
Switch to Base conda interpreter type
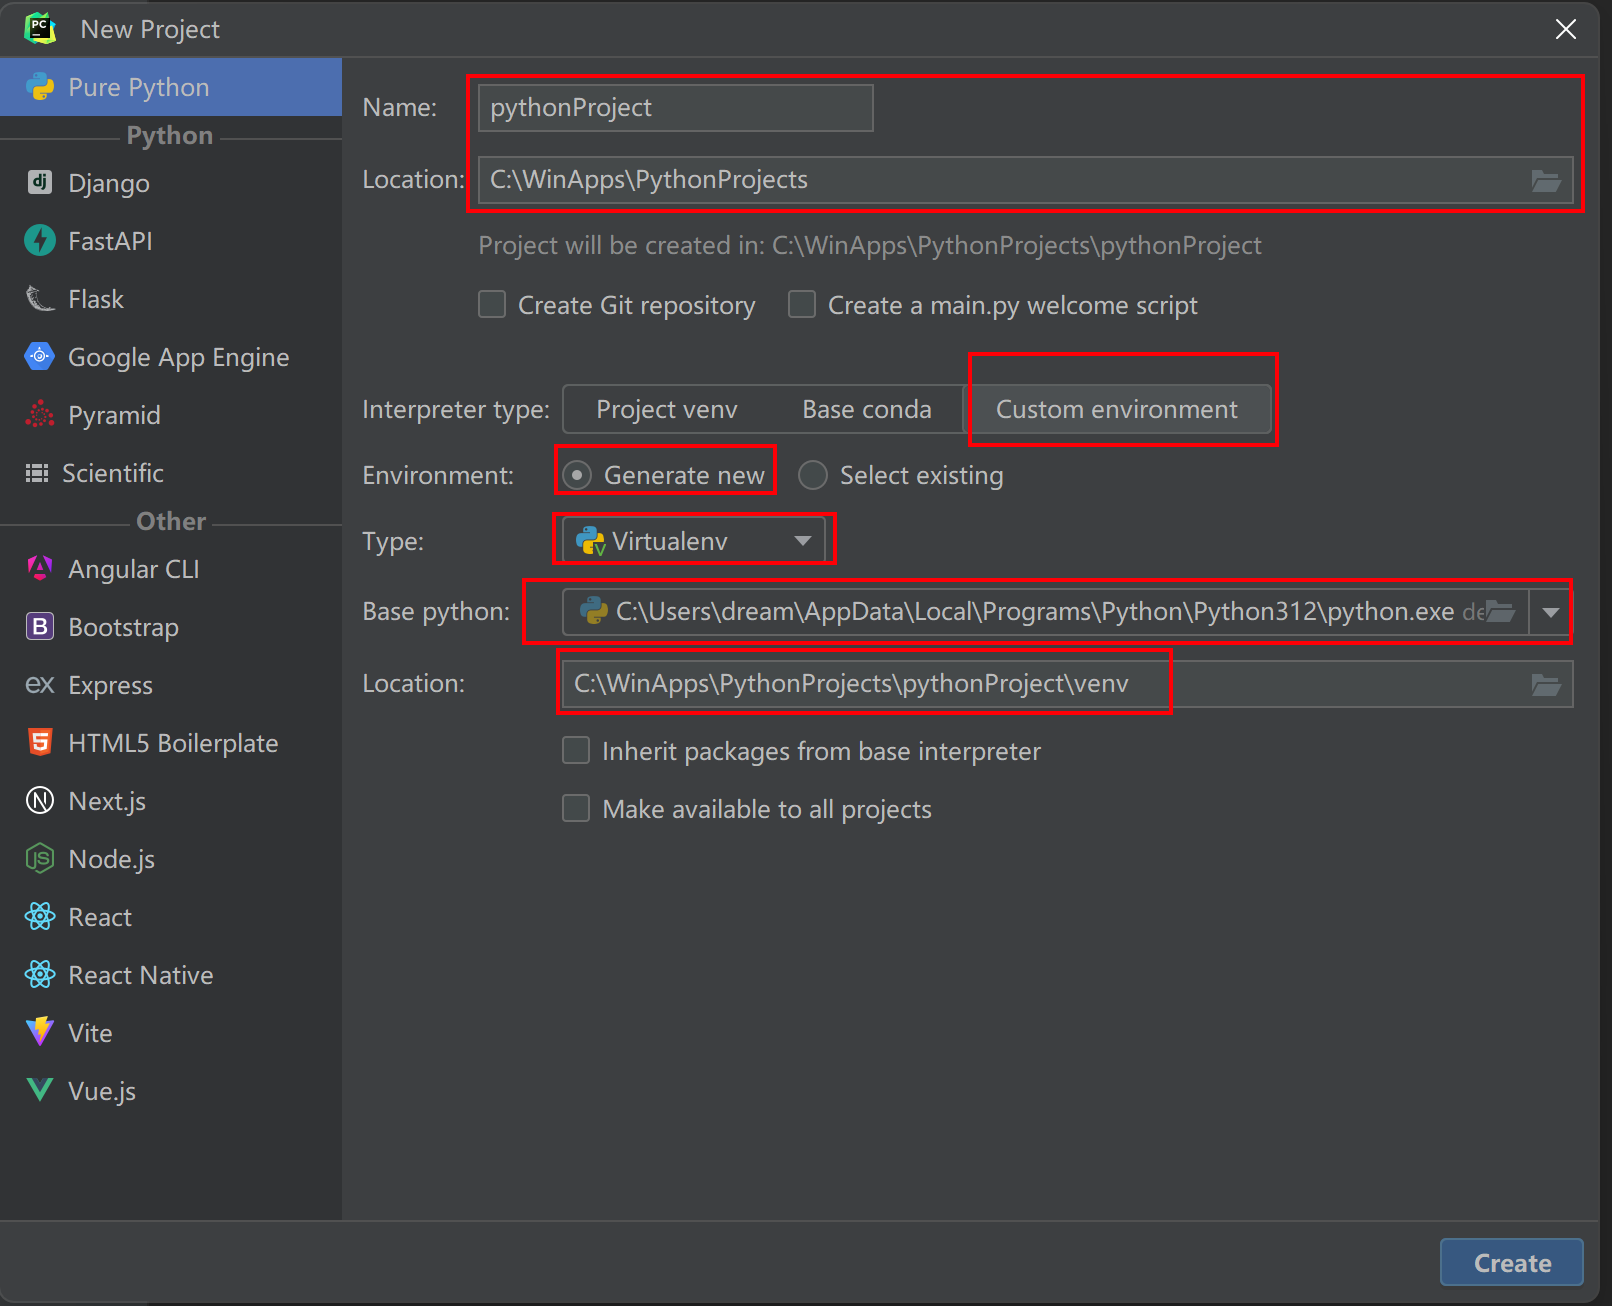(x=867, y=409)
